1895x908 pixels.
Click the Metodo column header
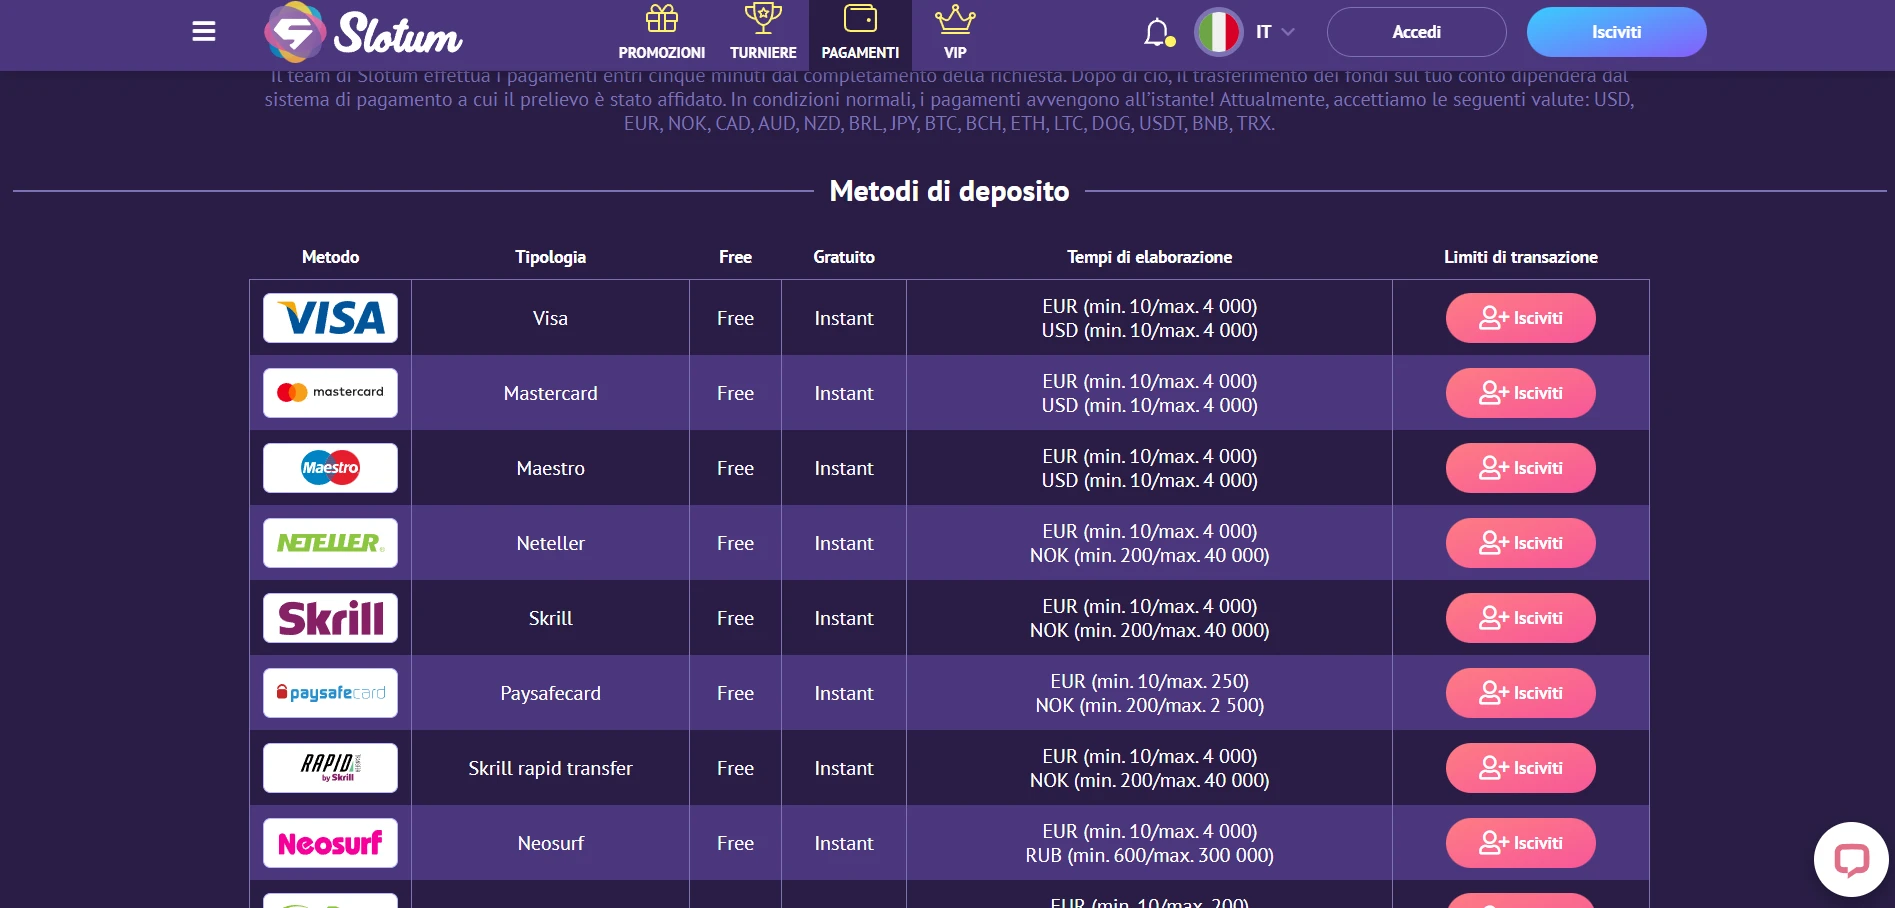(330, 257)
